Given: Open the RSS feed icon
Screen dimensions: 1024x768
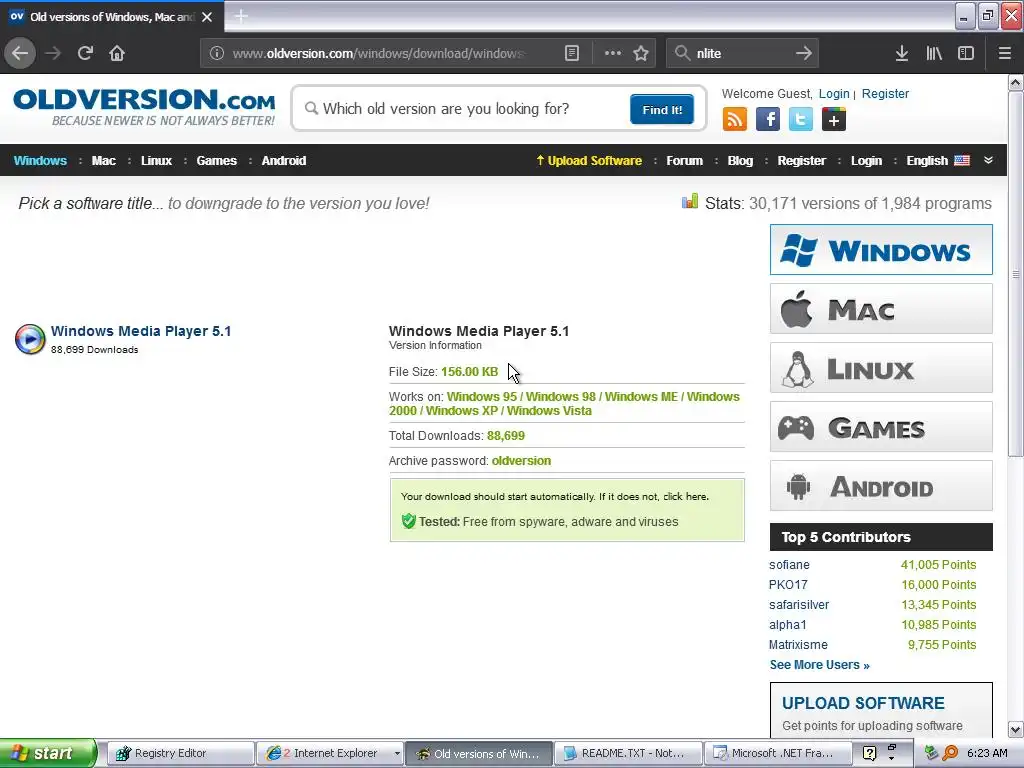Looking at the screenshot, I should pos(735,120).
